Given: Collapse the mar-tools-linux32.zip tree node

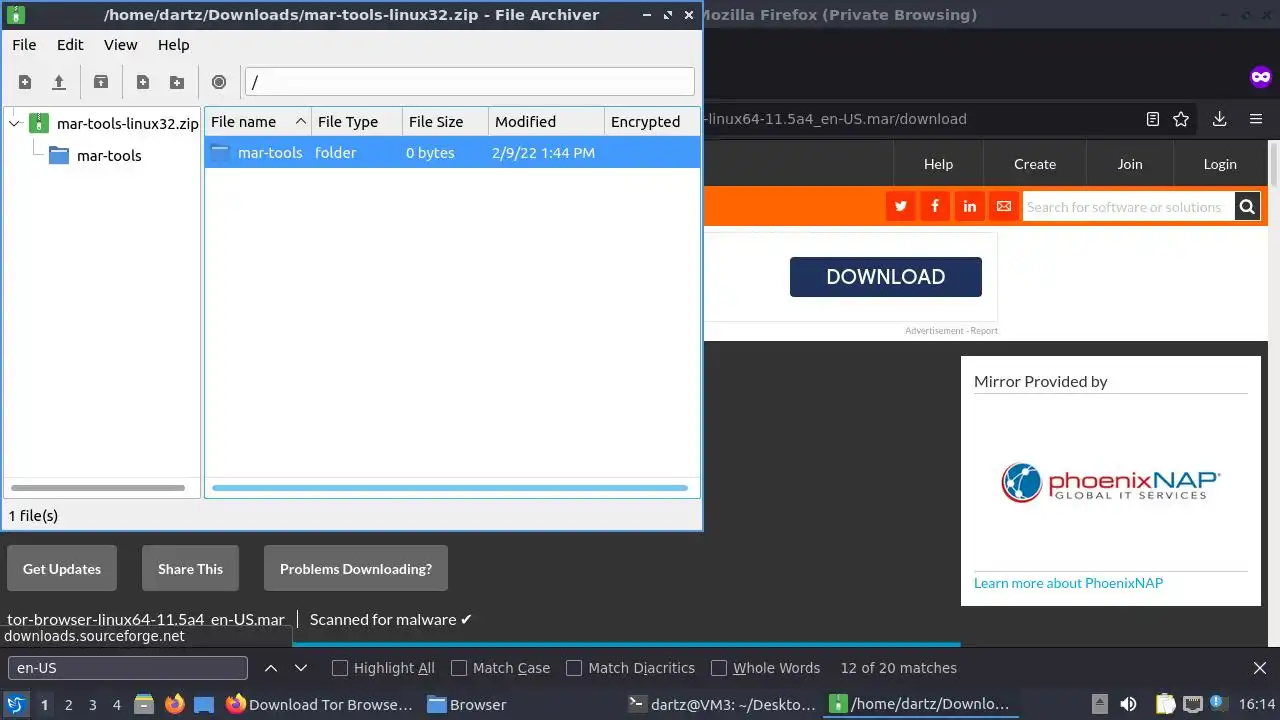Looking at the screenshot, I should [x=14, y=123].
